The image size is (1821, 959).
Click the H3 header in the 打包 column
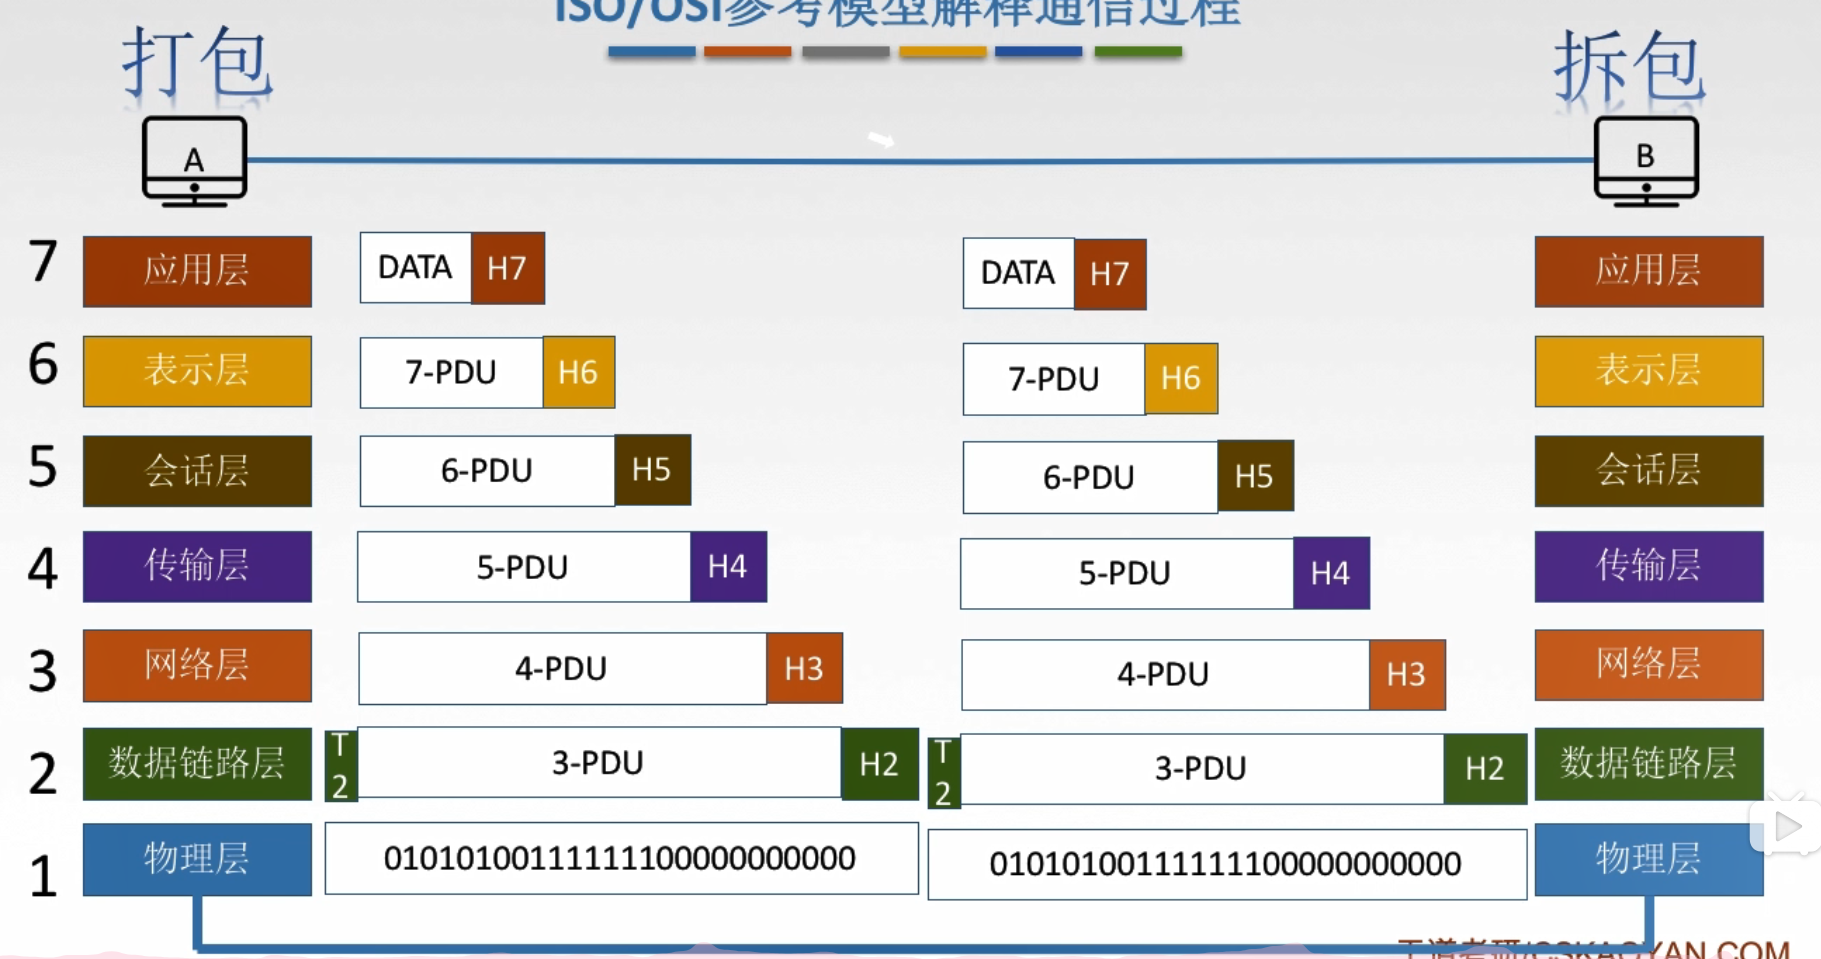click(805, 668)
